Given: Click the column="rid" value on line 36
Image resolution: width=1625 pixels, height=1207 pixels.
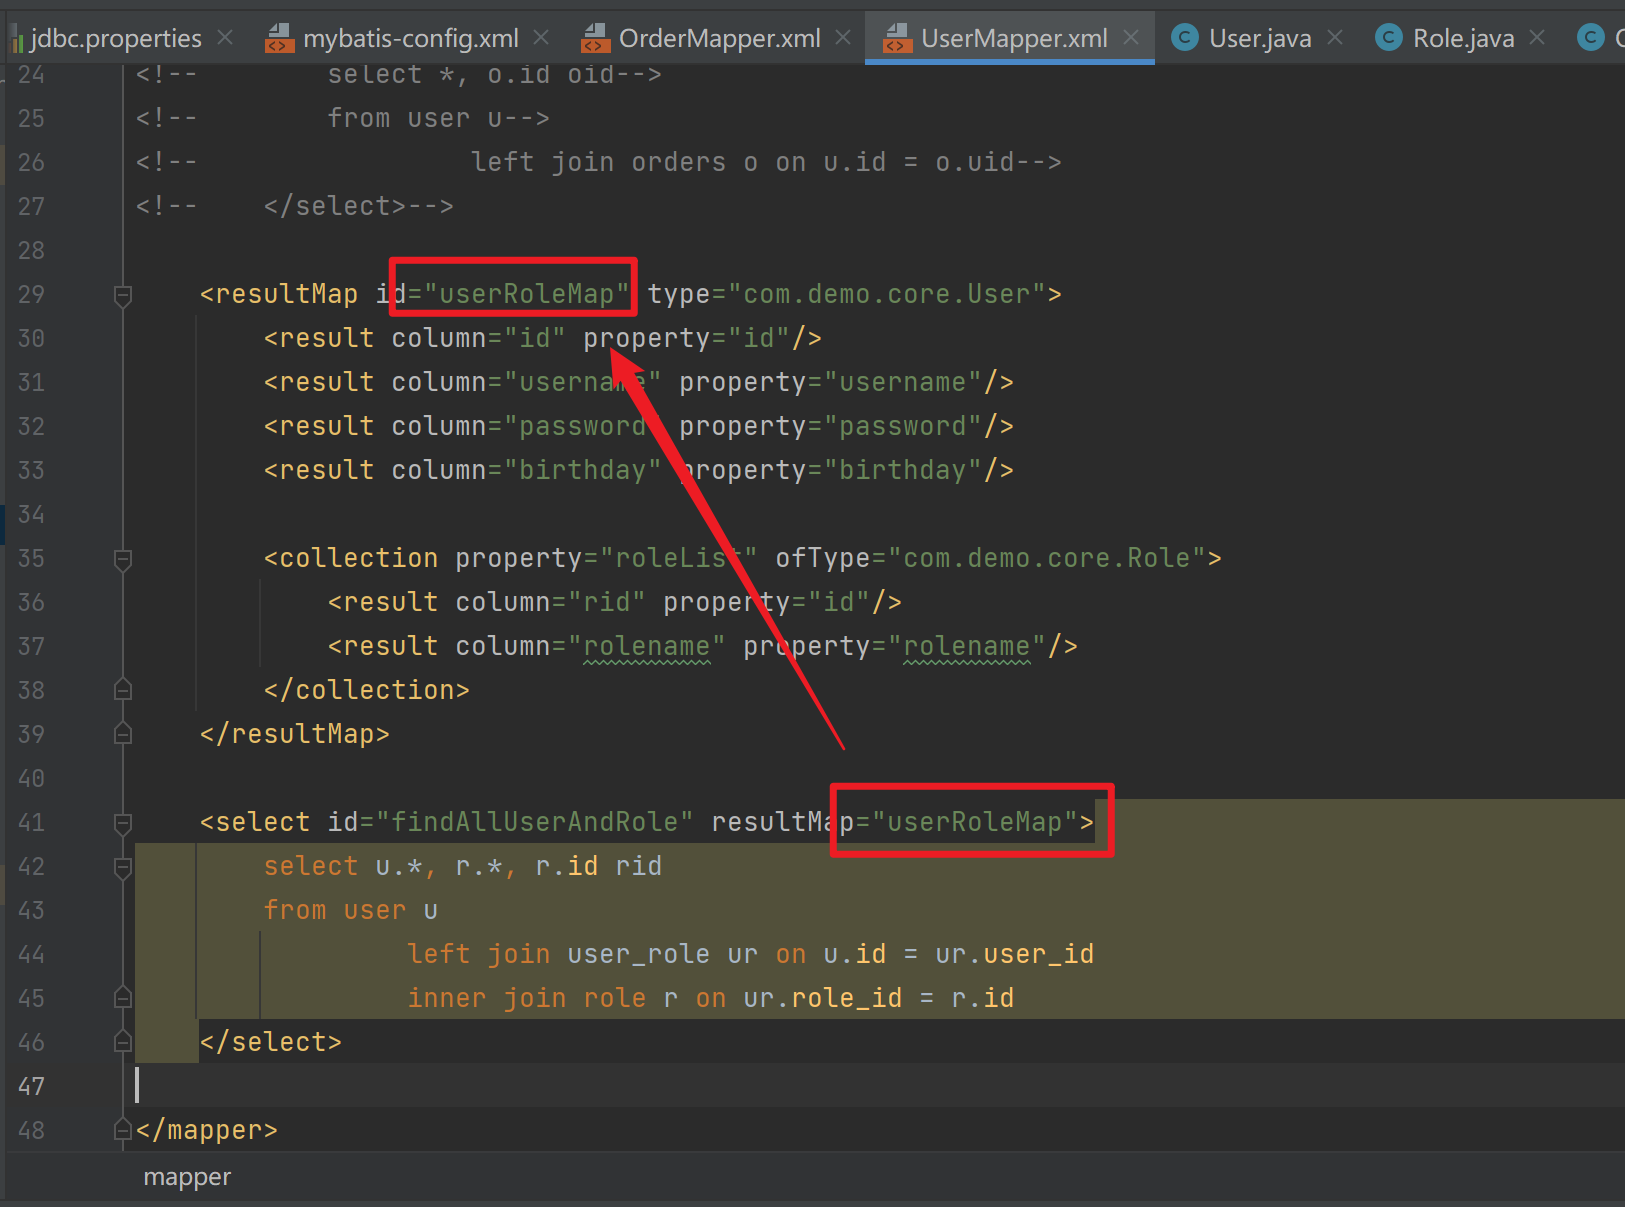Looking at the screenshot, I should 607,602.
